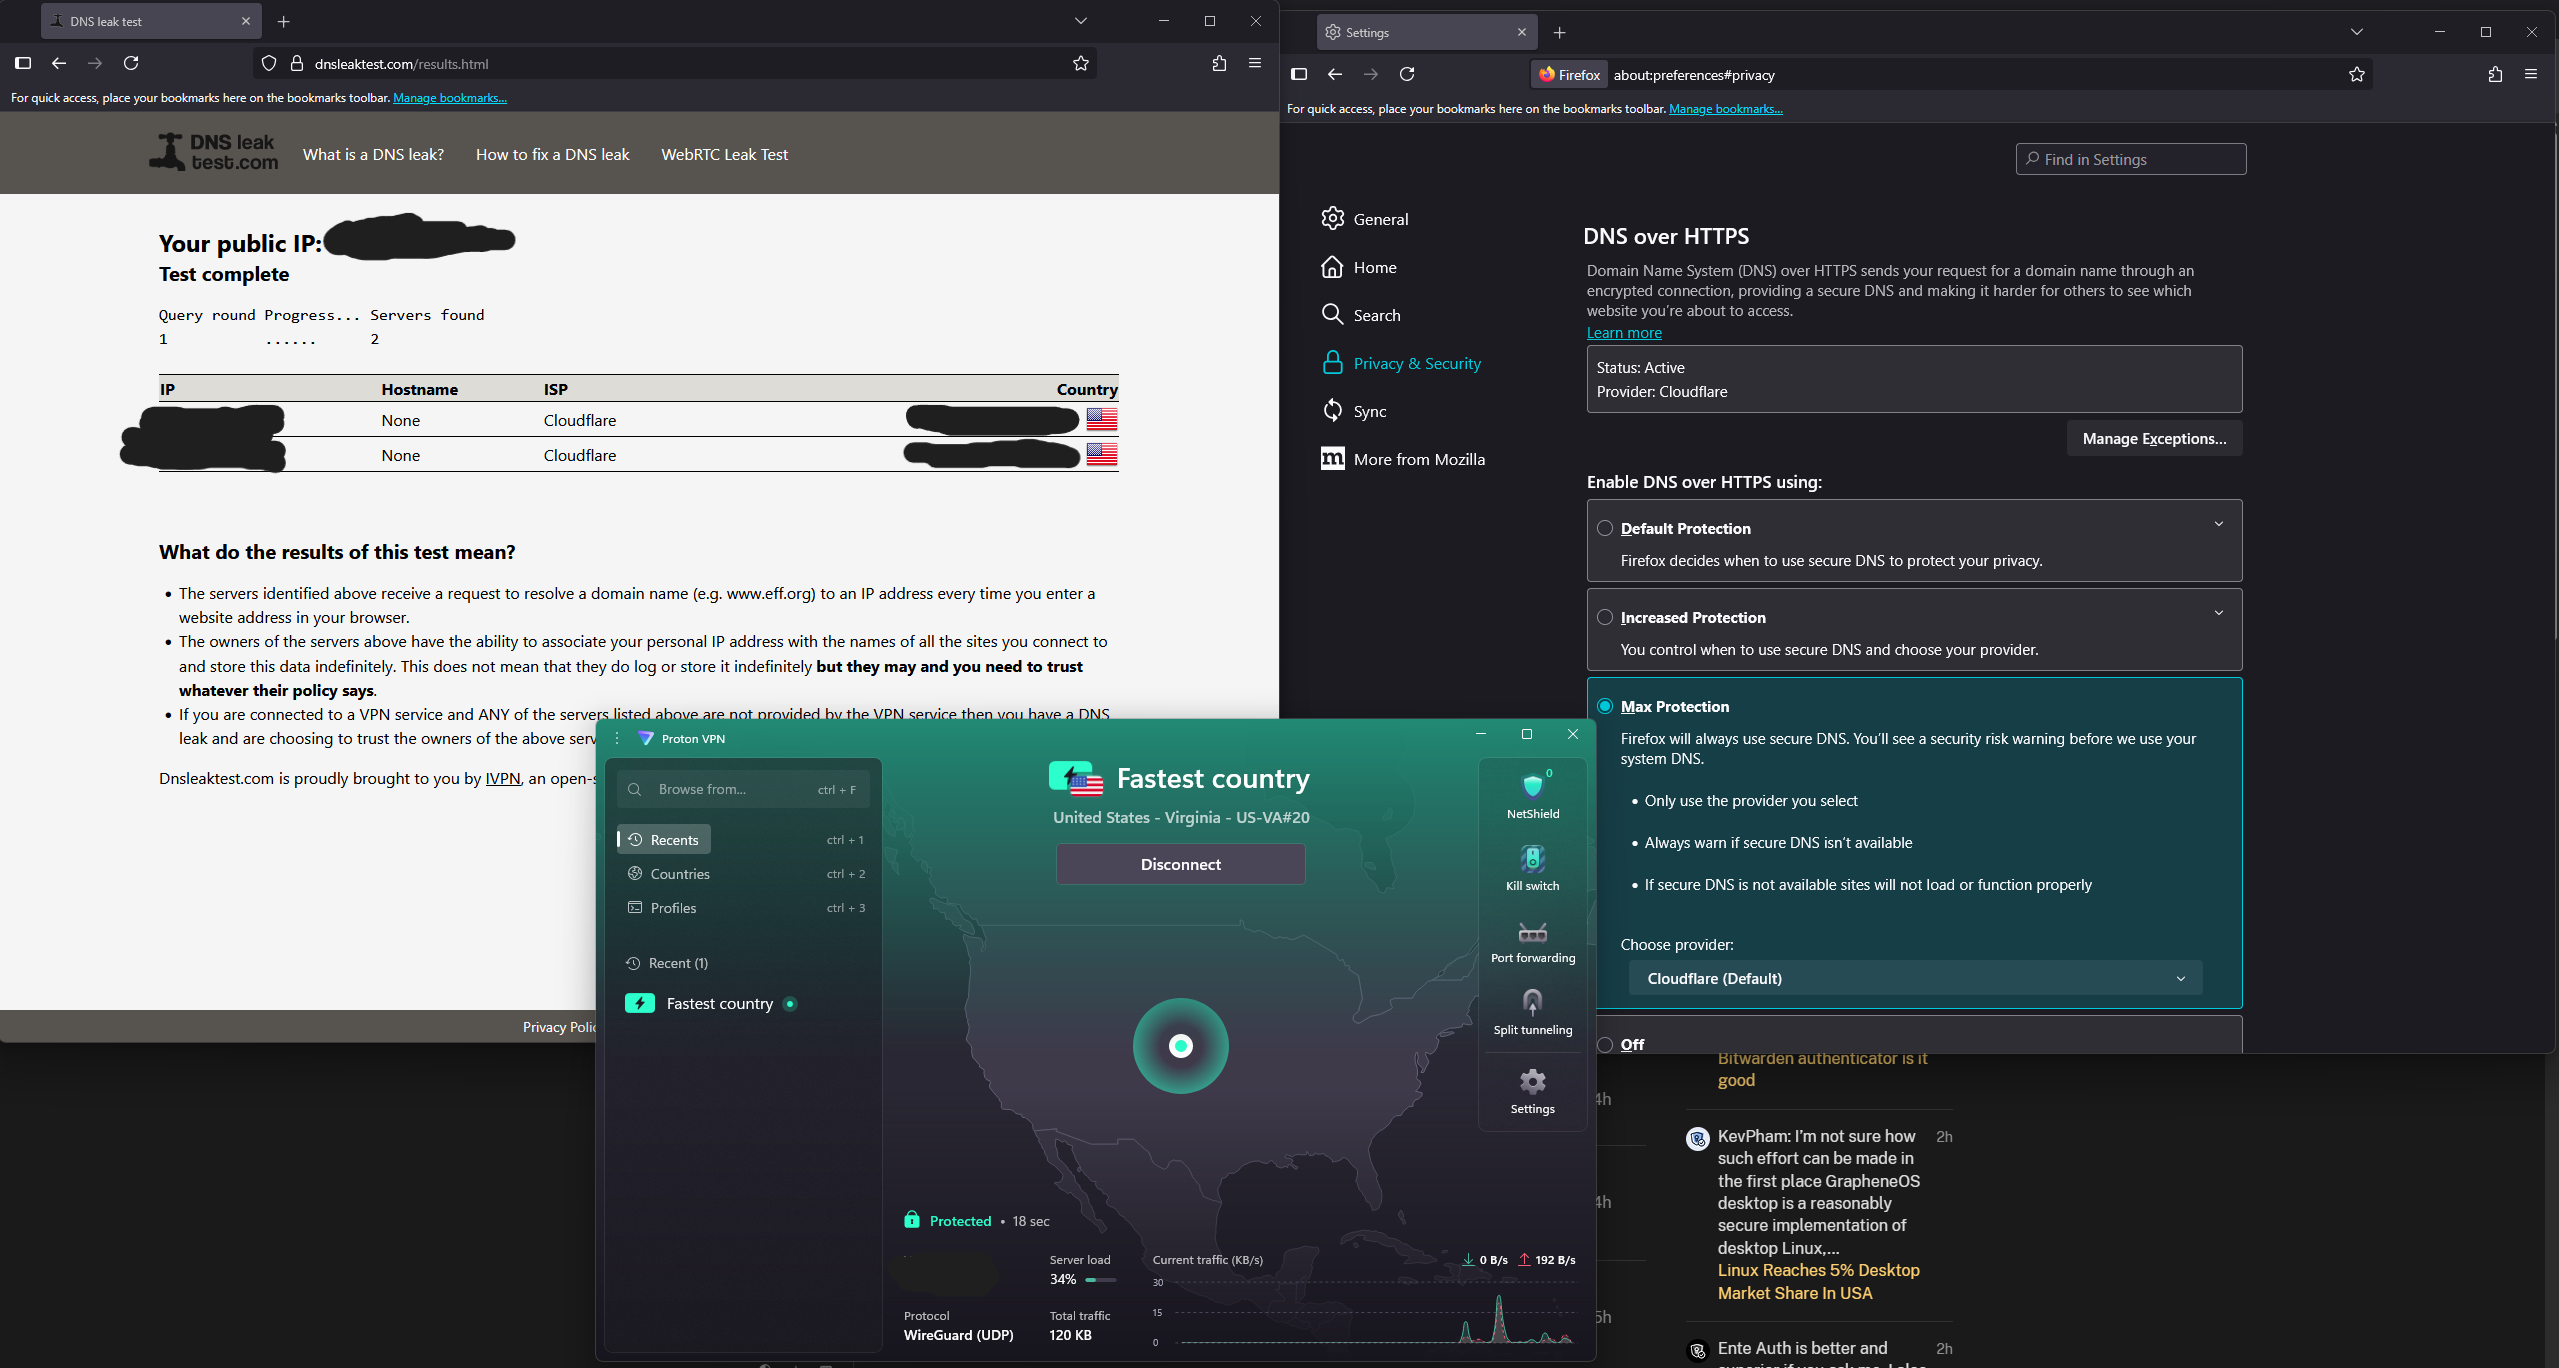2559x1368 pixels.
Task: Bookmark dnsleaktest.com with the star icon
Action: click(1080, 63)
